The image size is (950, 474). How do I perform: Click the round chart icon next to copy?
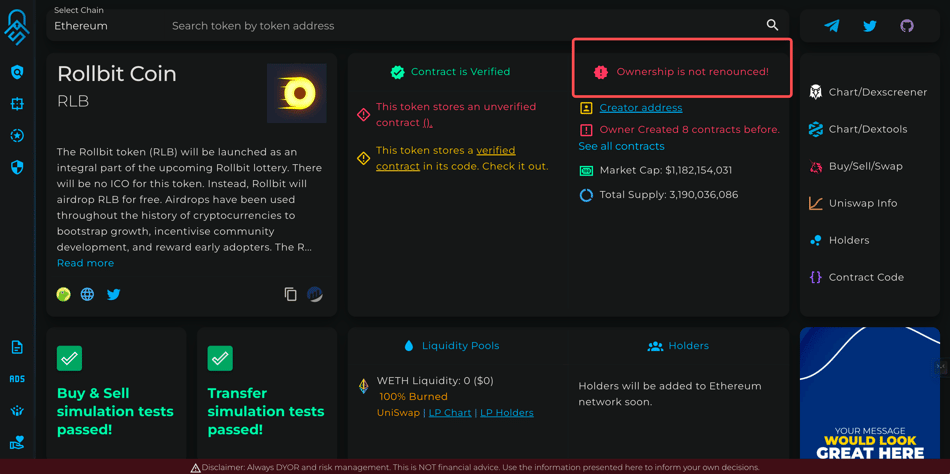[314, 295]
